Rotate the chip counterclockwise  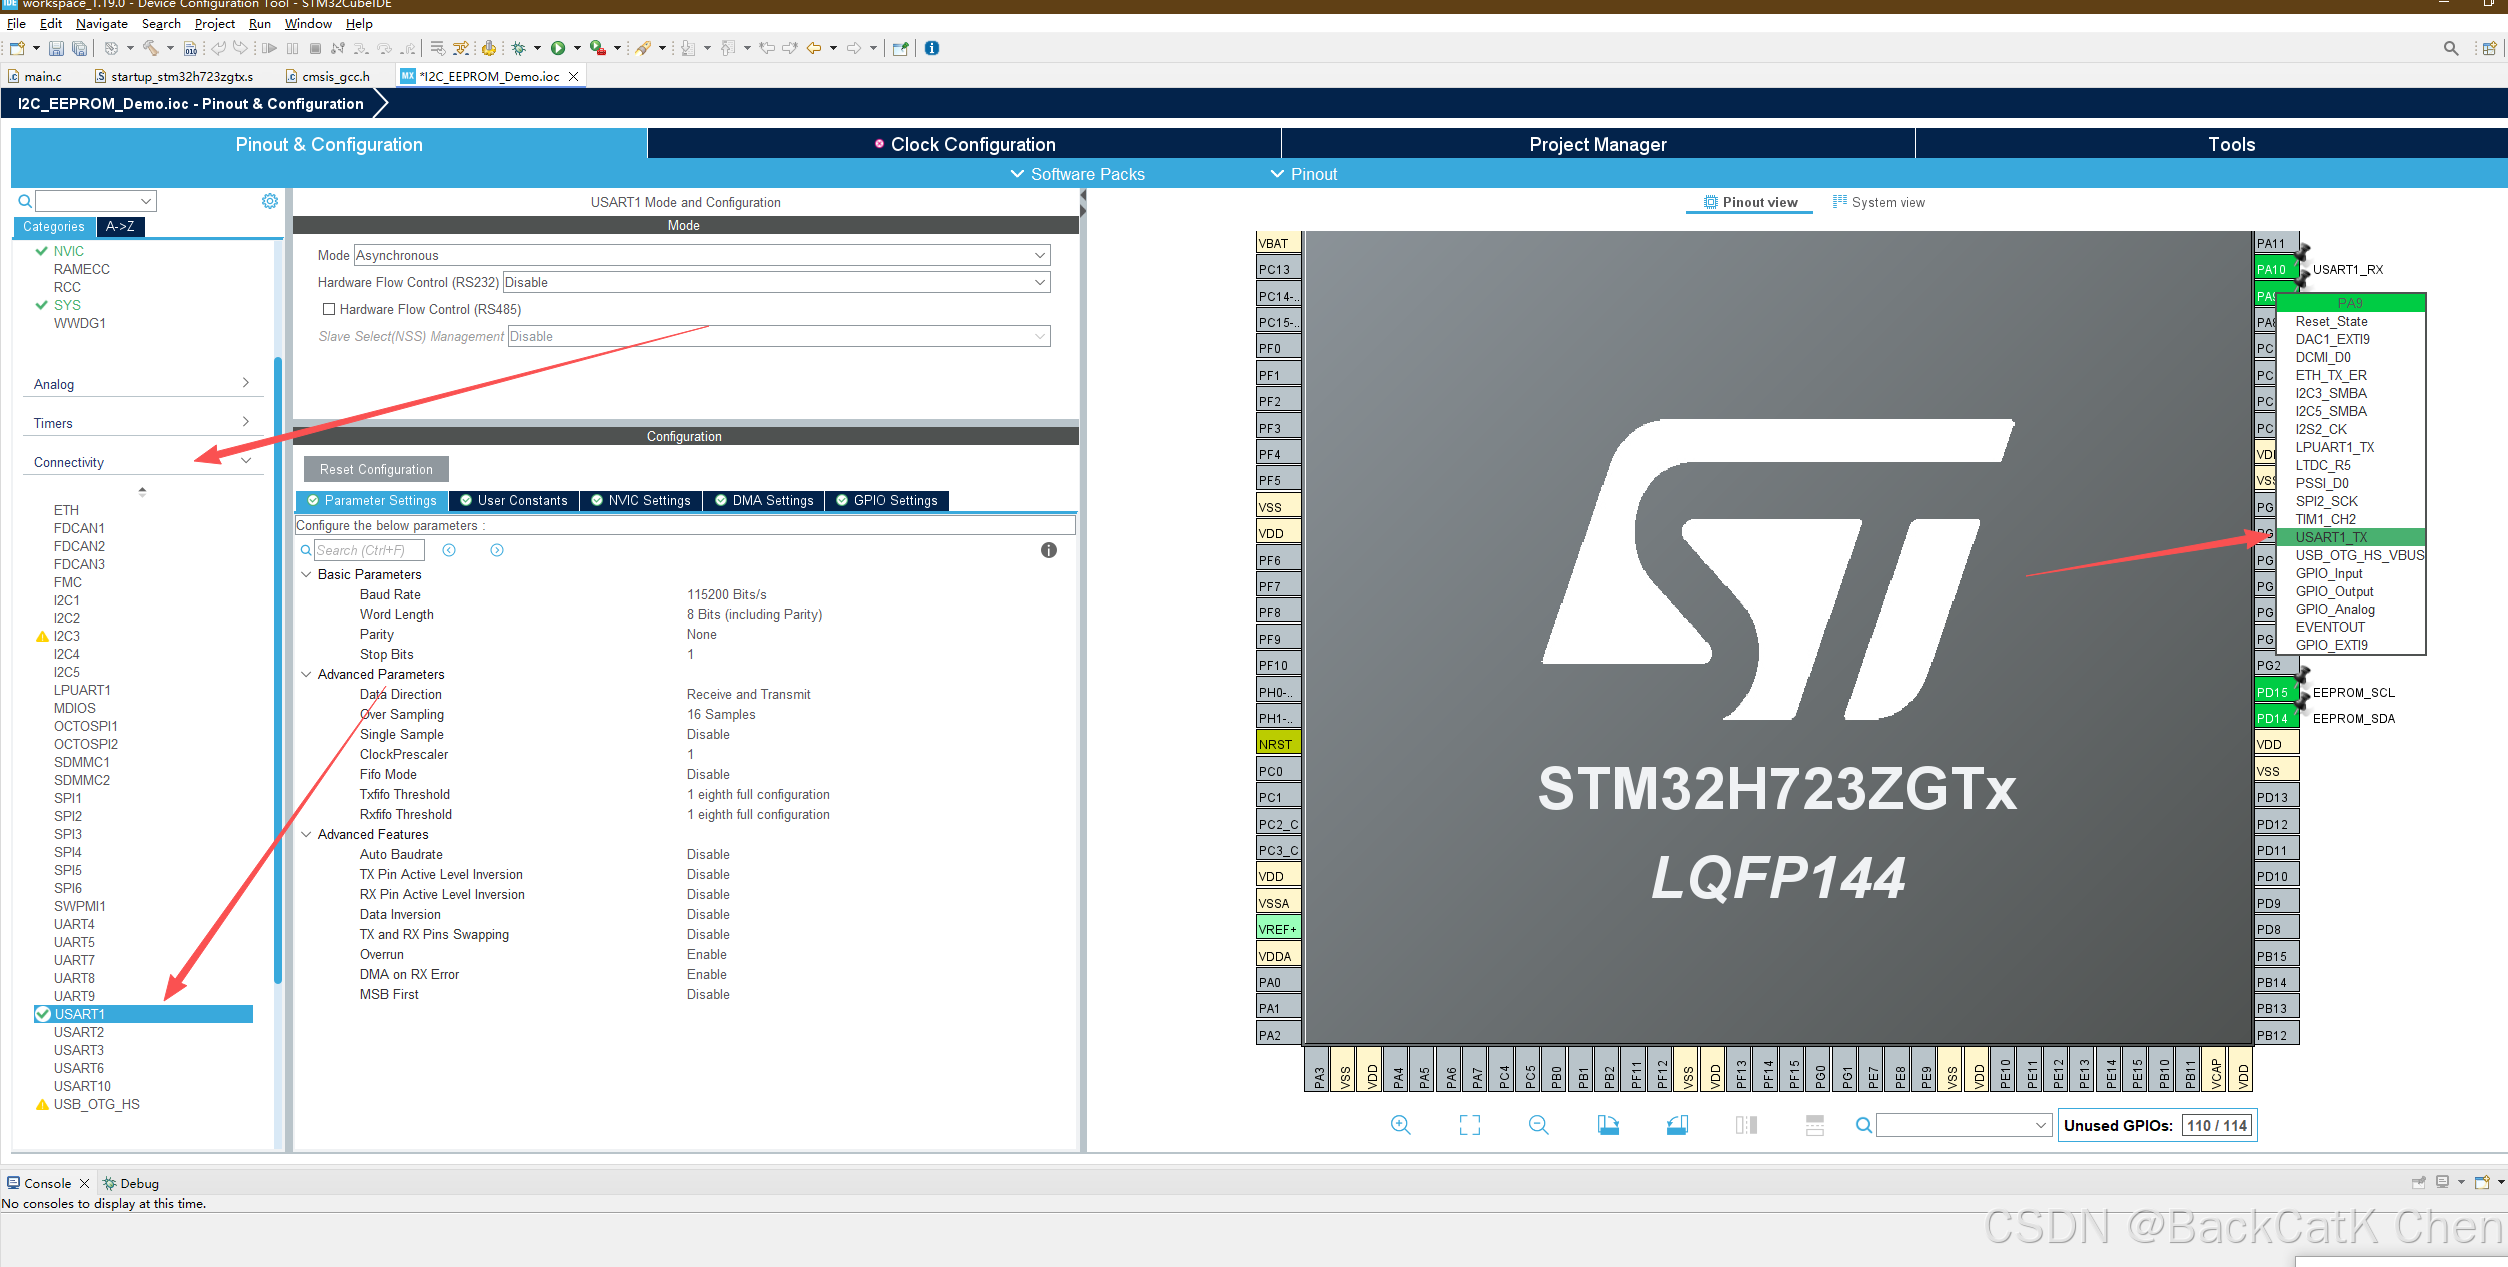point(1677,1125)
